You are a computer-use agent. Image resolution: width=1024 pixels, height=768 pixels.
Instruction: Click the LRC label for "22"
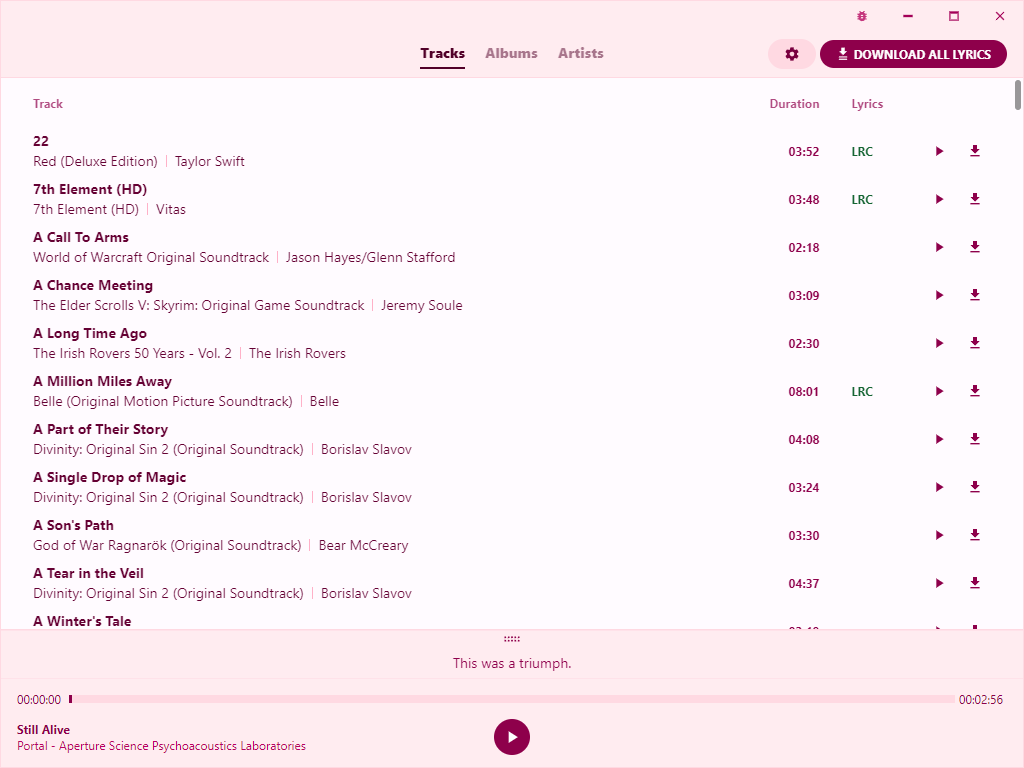click(x=862, y=152)
